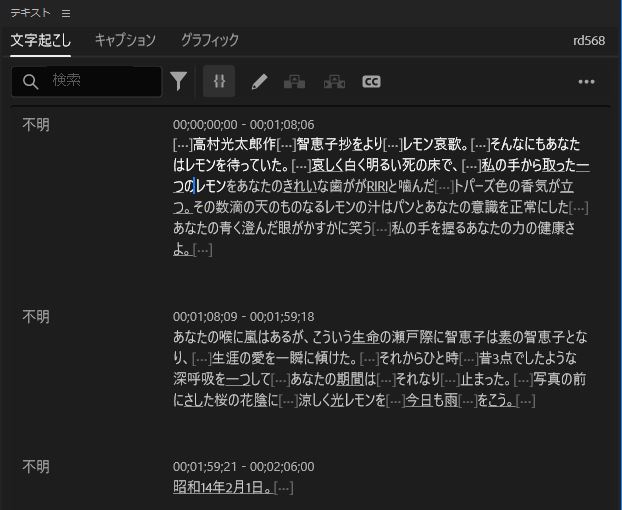Image resolution: width=622 pixels, height=510 pixels.
Task: Open the テキスト panel hamburger menu
Action: pyautogui.click(x=66, y=13)
